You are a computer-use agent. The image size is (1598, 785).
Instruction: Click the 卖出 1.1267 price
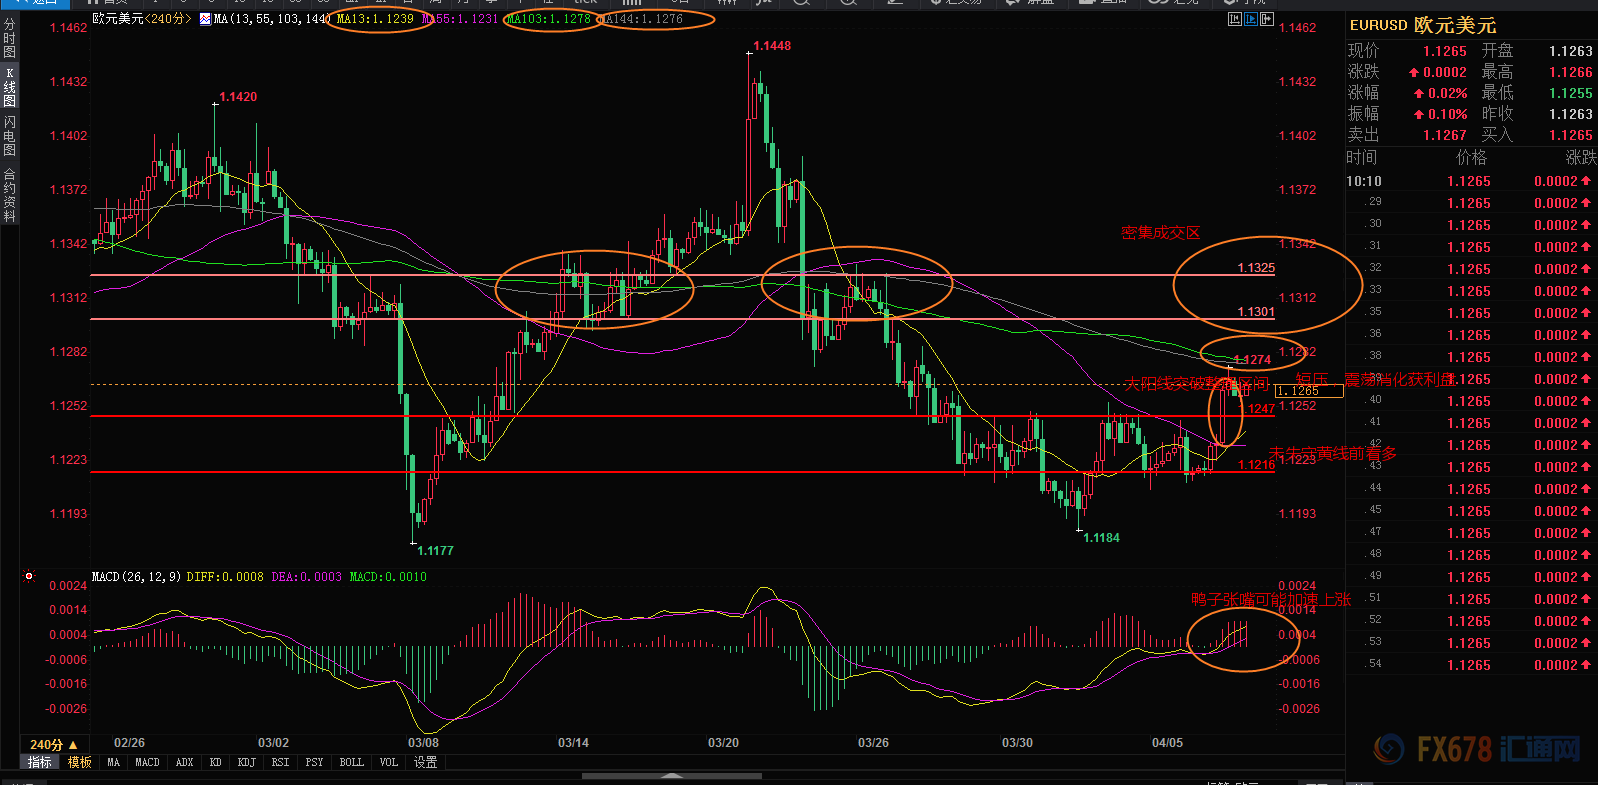point(1445,135)
